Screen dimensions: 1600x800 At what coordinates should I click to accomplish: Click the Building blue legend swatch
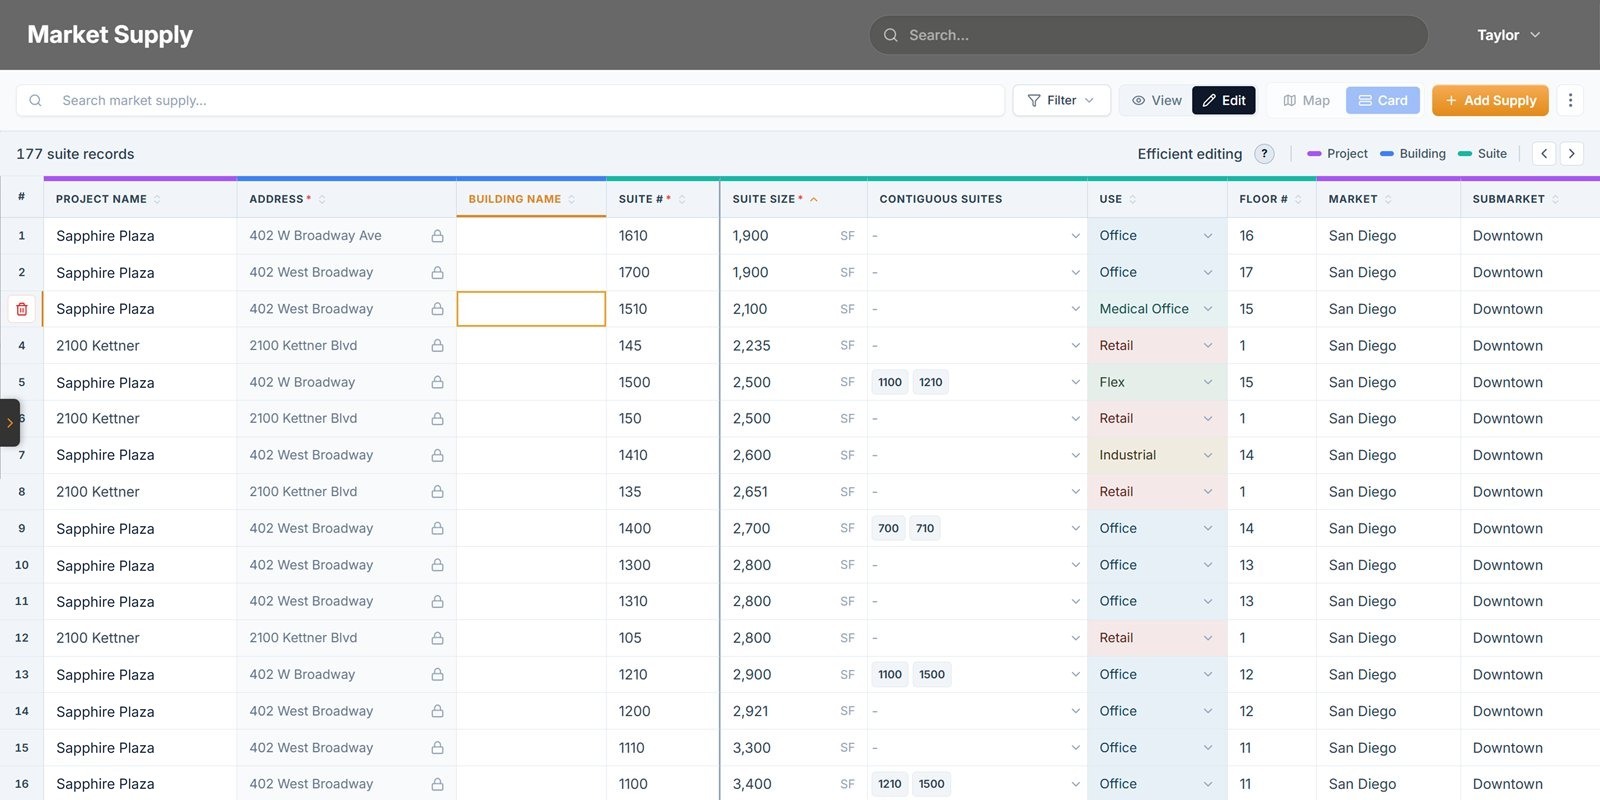[x=1387, y=154]
